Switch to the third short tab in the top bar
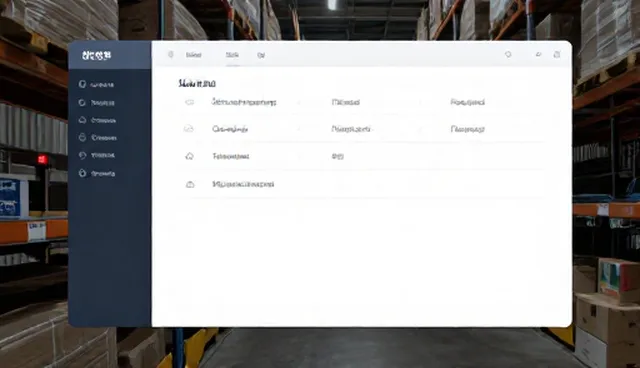 (261, 55)
